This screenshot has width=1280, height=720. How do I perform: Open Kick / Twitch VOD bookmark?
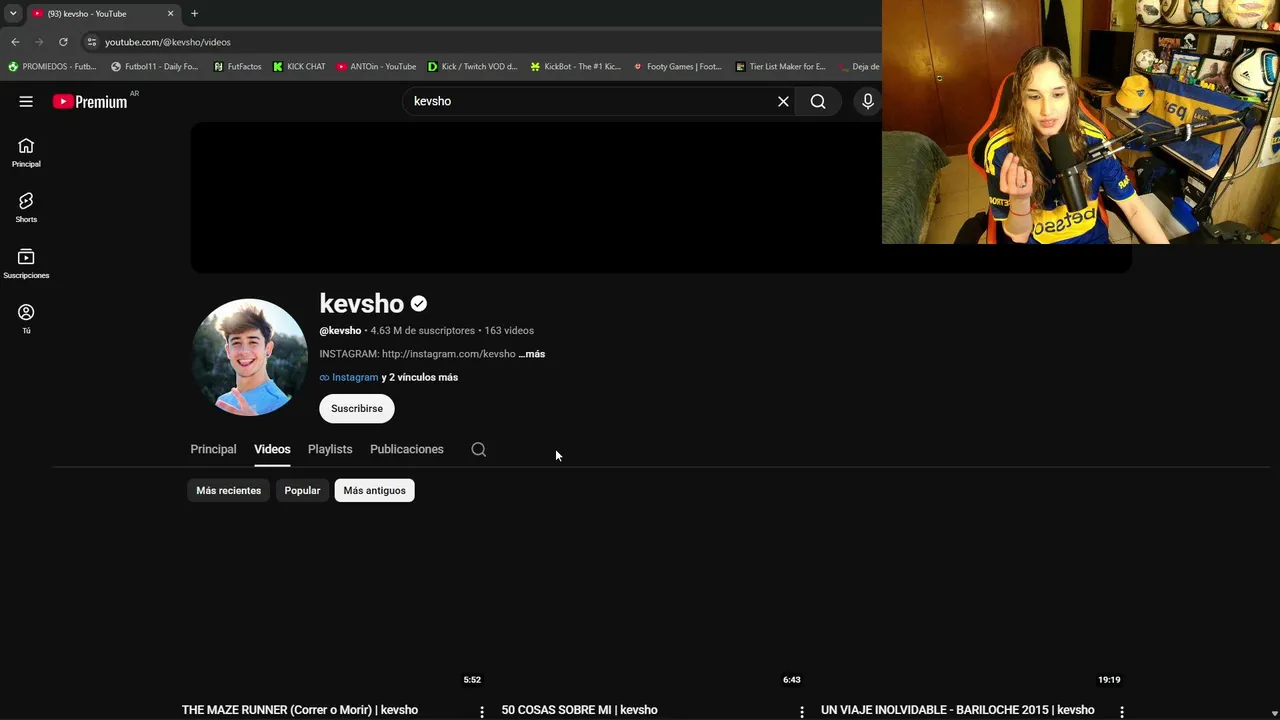[x=472, y=67]
